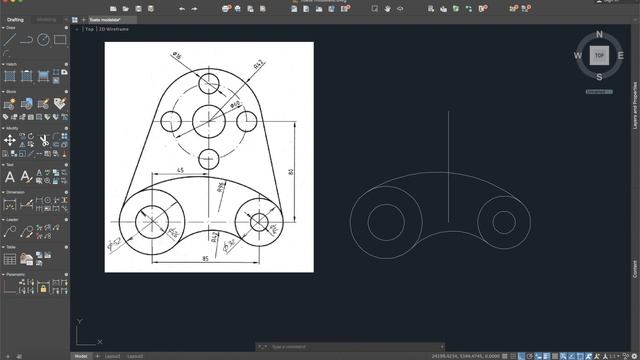Select the Rectangle tool in Draw panel
Viewport: 640px width, 360px height.
(x=60, y=40)
